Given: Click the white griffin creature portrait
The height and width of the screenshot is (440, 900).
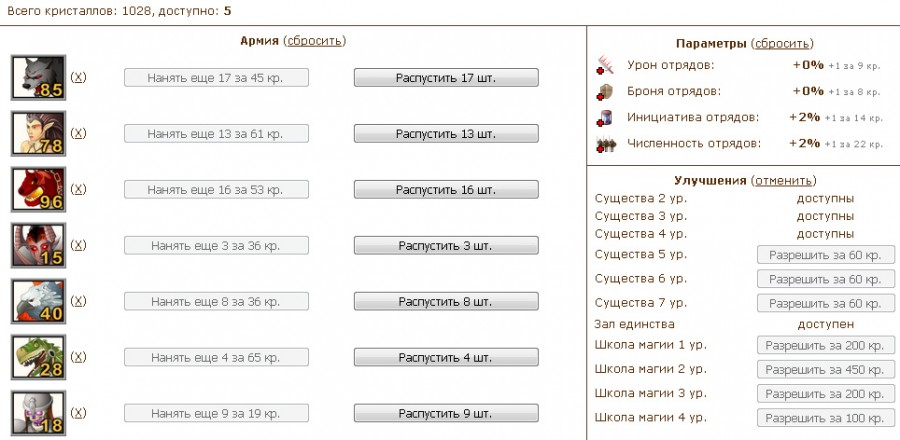Looking at the screenshot, I should pos(38,301).
